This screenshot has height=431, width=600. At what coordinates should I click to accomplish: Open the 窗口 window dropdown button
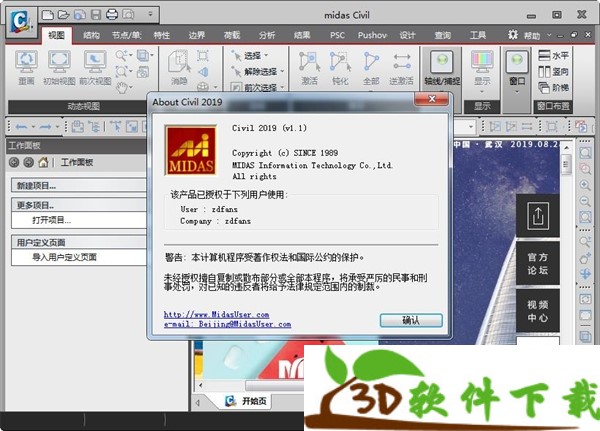[x=517, y=71]
